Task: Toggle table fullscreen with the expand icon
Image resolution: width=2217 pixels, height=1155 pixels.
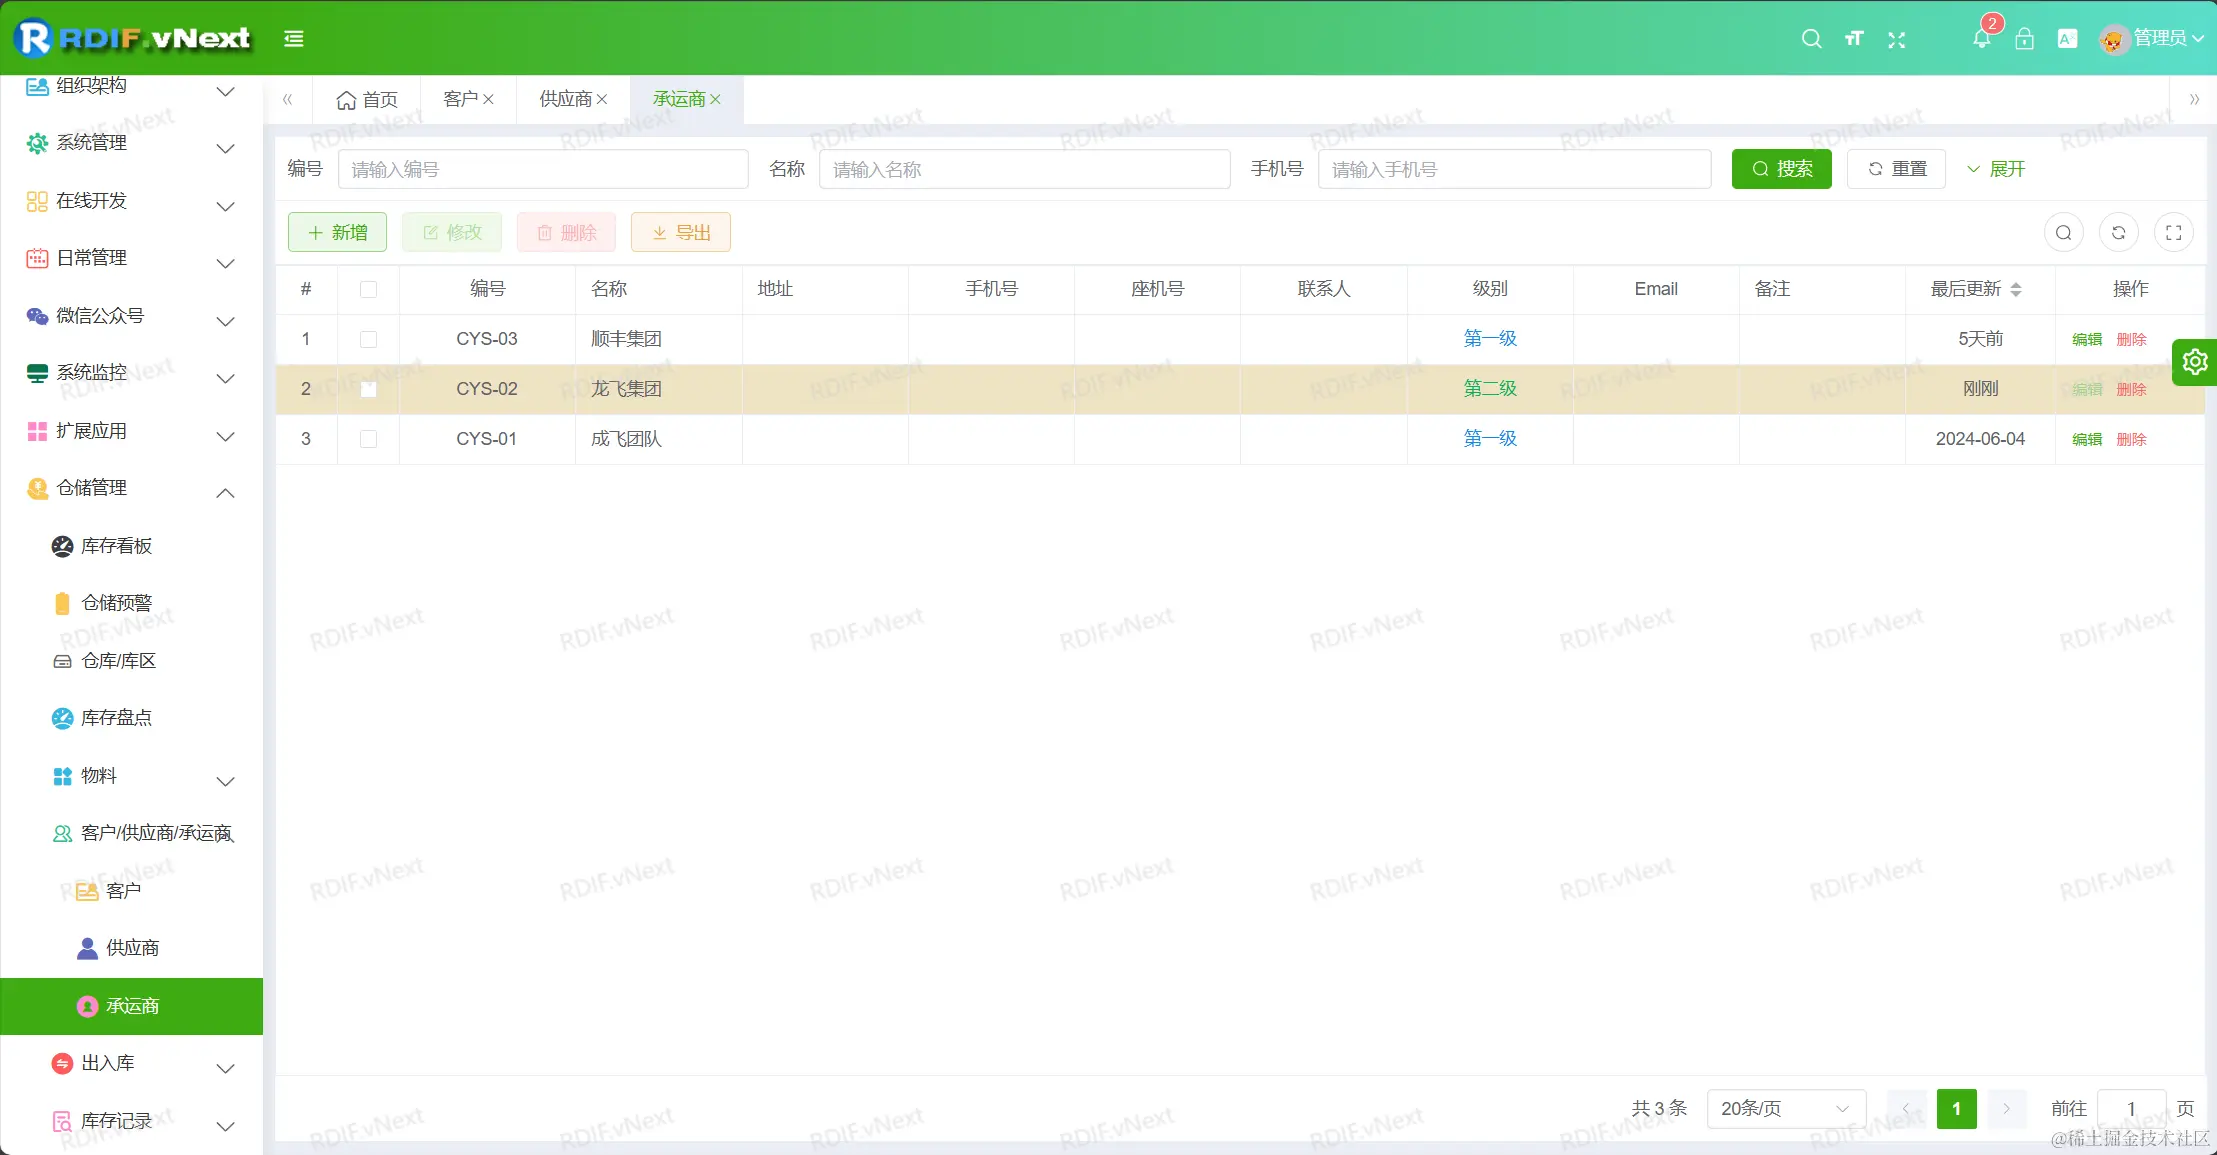Action: coord(2174,231)
